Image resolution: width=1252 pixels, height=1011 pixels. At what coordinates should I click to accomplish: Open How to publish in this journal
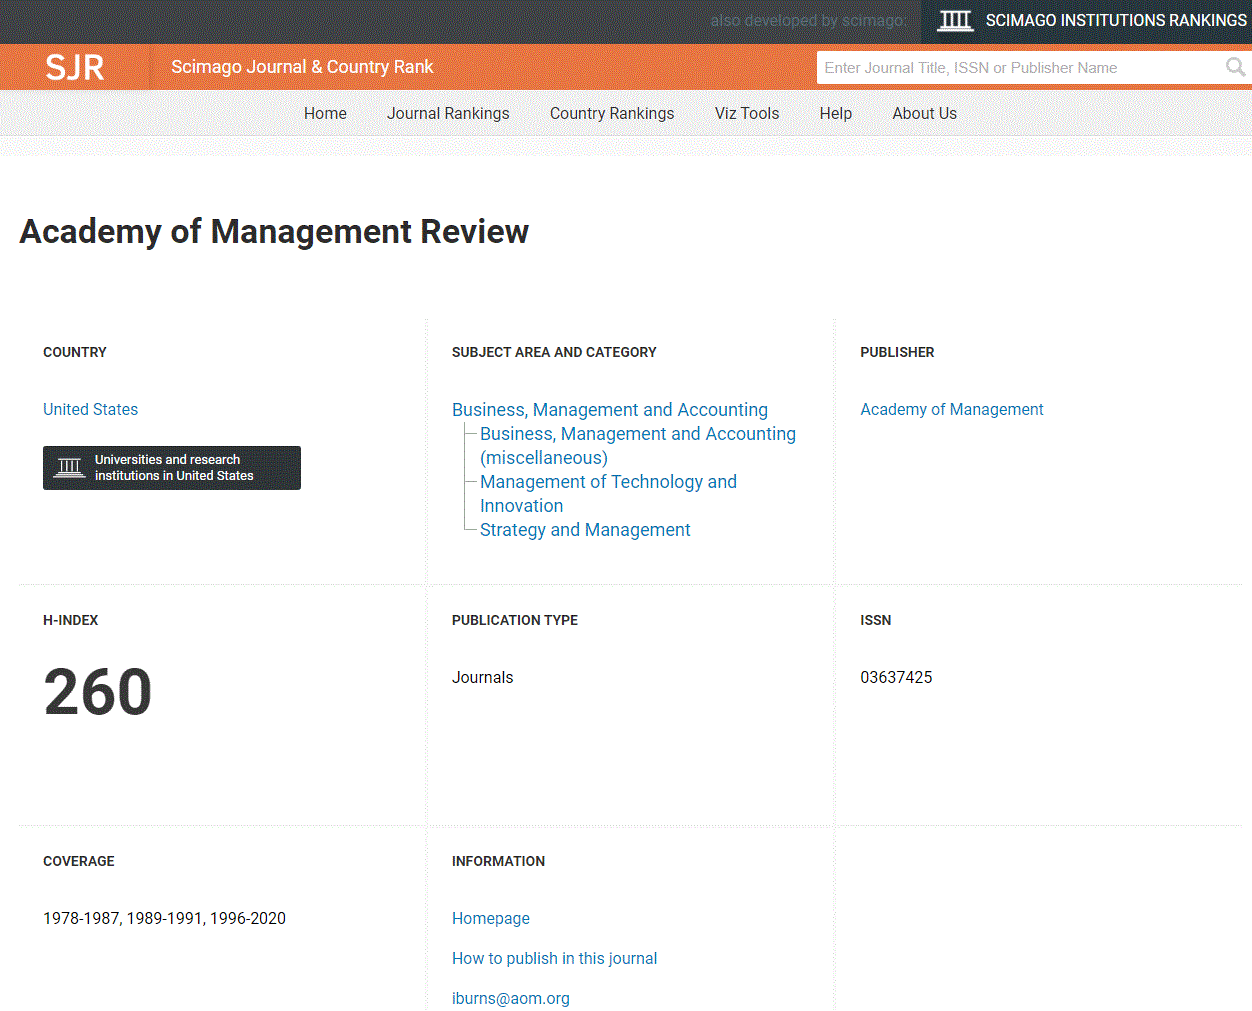pos(555,958)
